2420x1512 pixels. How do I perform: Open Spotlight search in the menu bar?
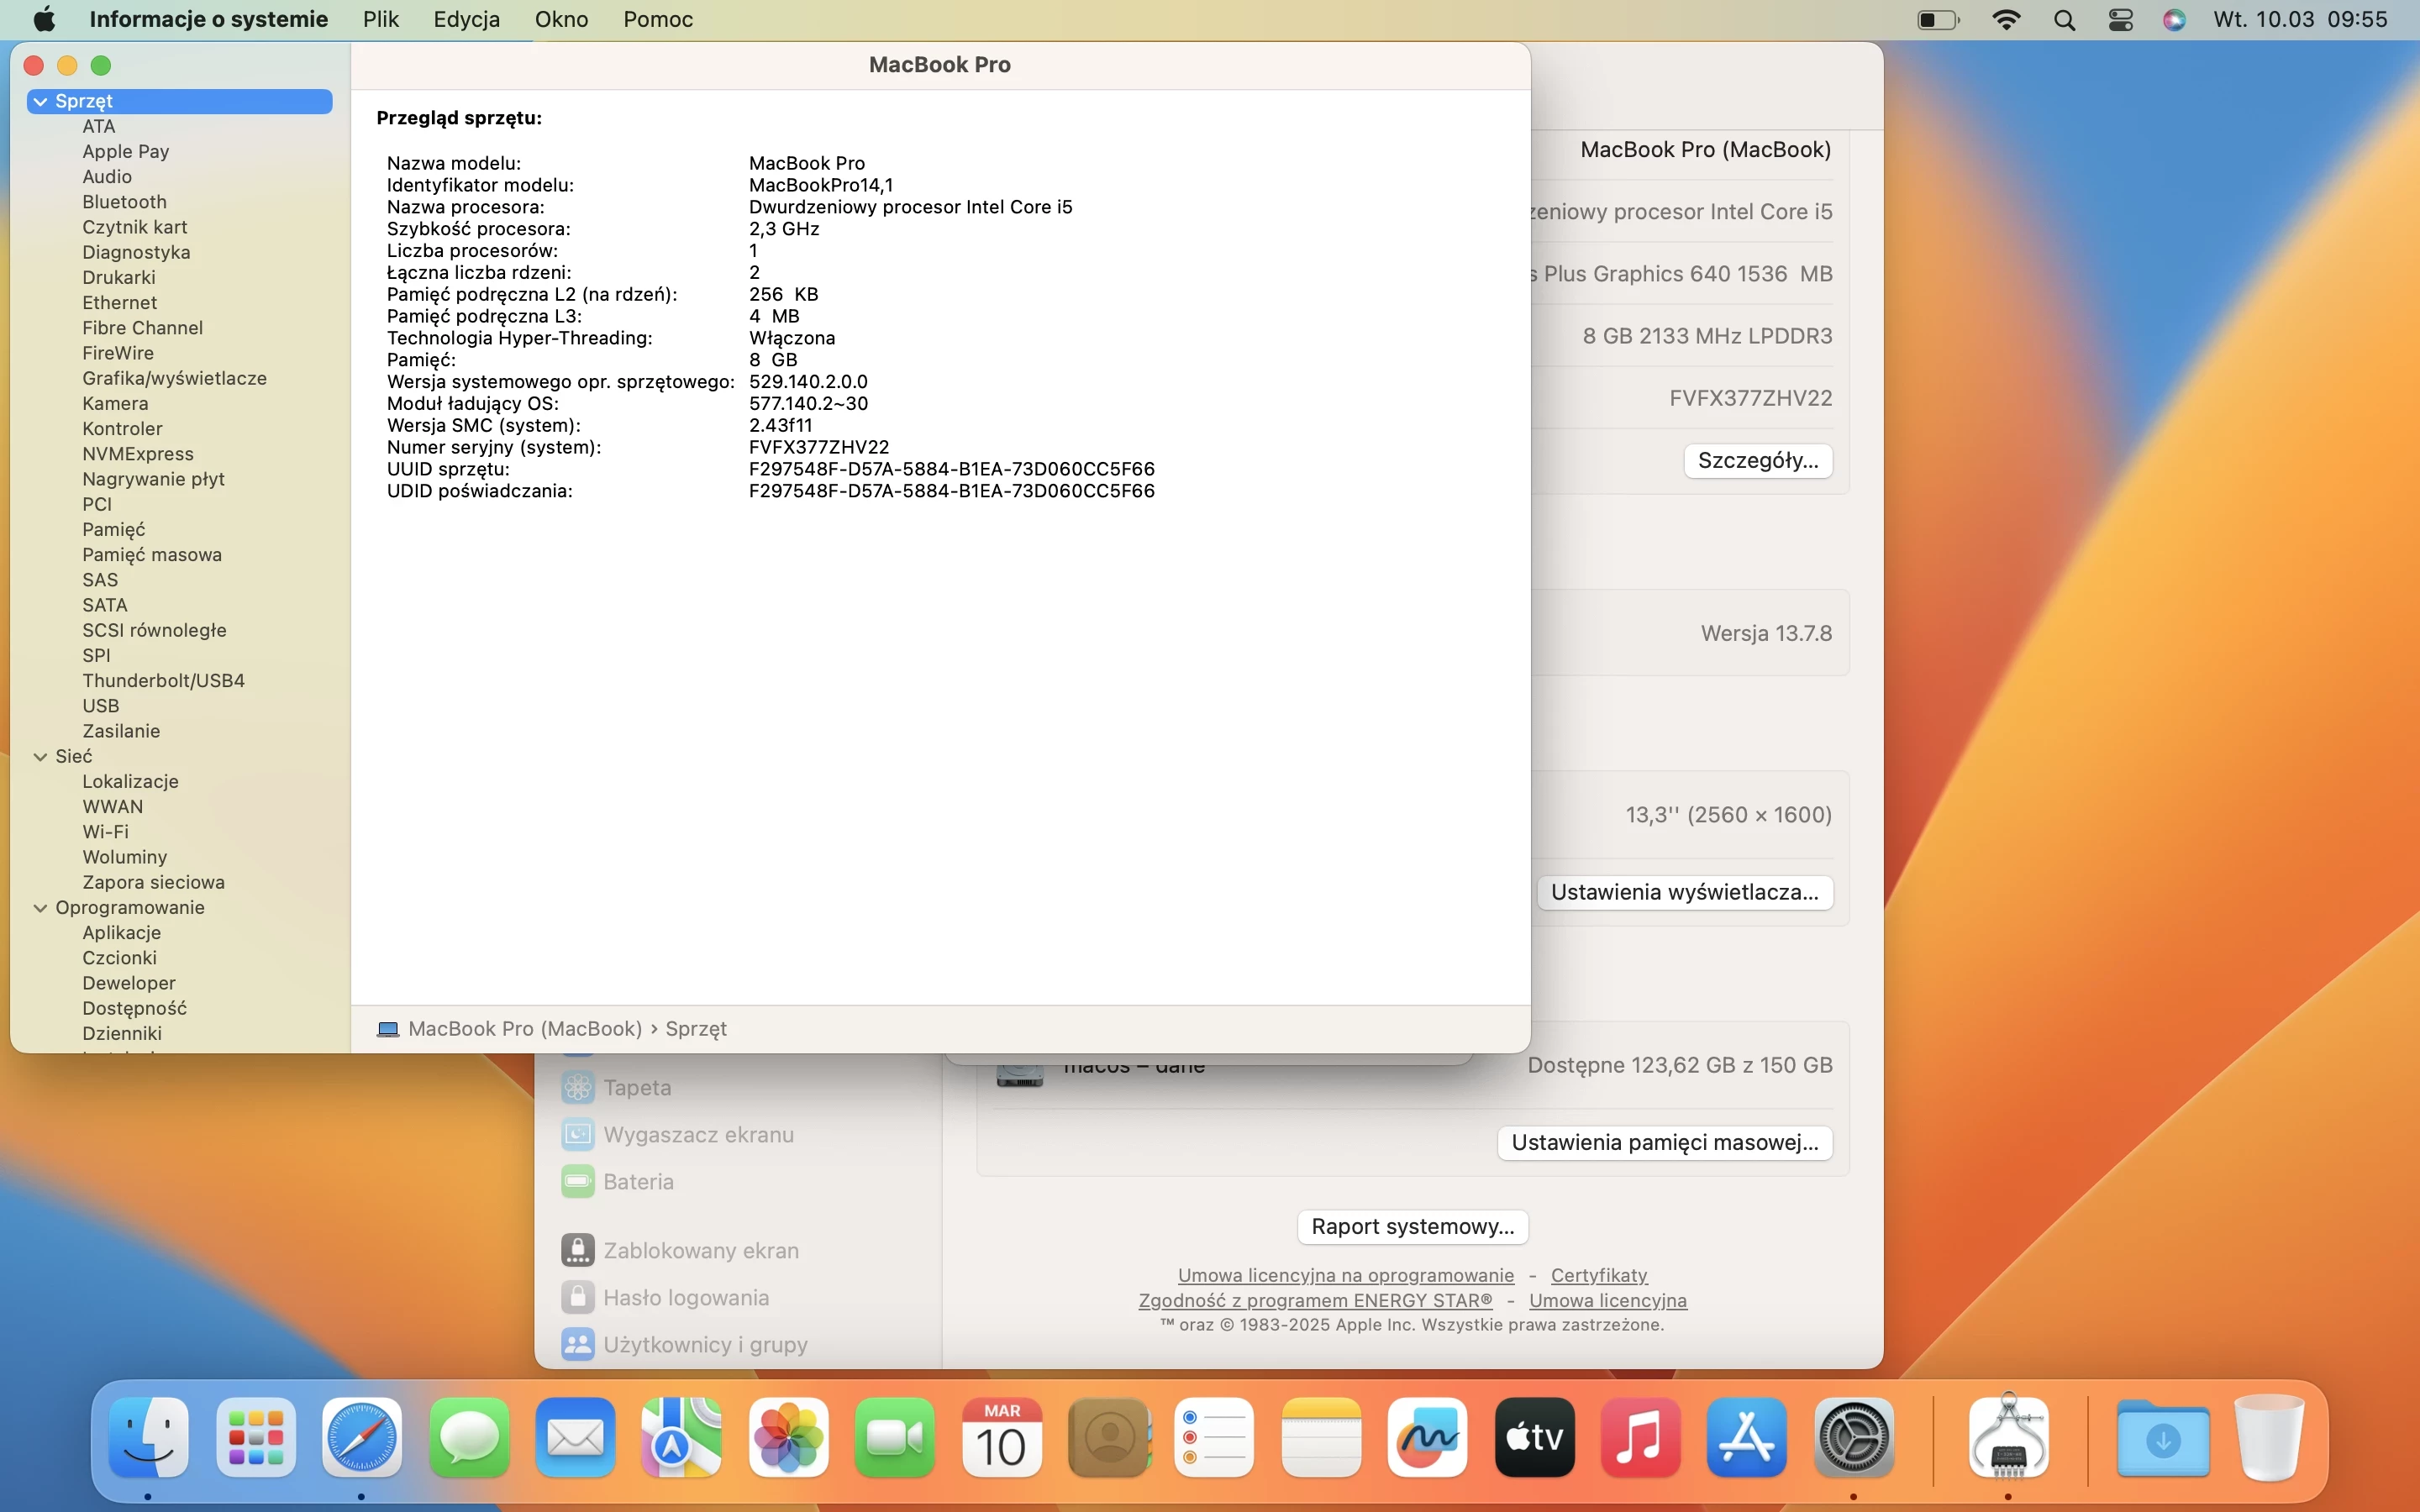pos(2064,19)
